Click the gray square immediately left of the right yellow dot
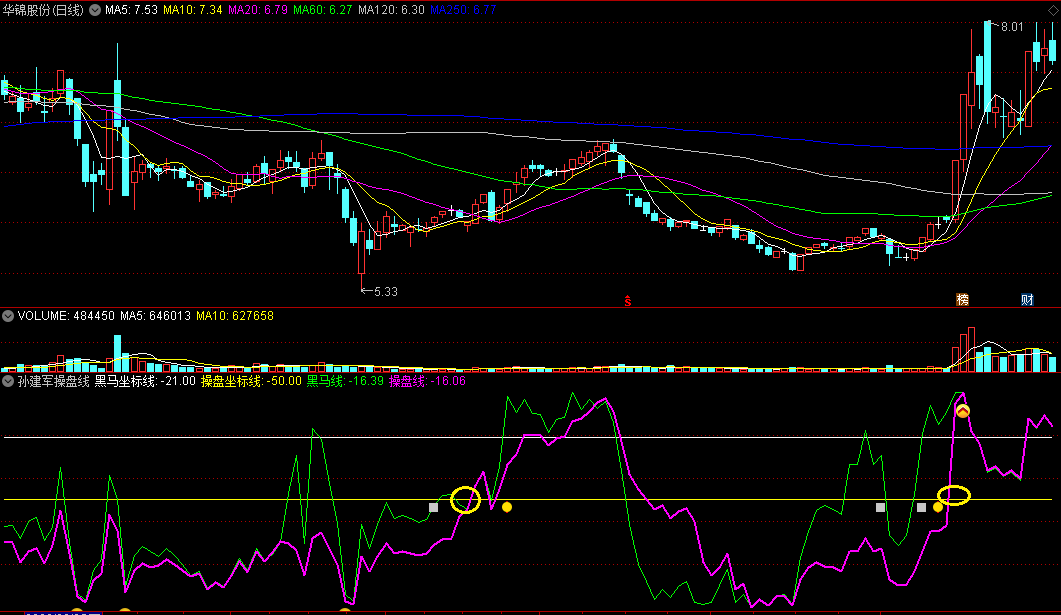Viewport: 1061px width, 615px height. 922,507
